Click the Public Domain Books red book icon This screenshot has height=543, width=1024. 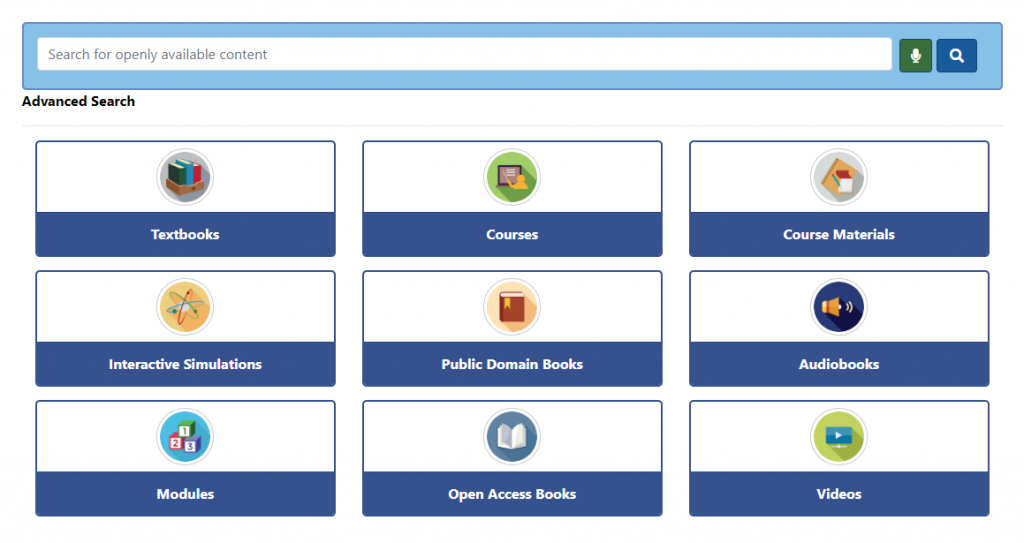click(512, 307)
